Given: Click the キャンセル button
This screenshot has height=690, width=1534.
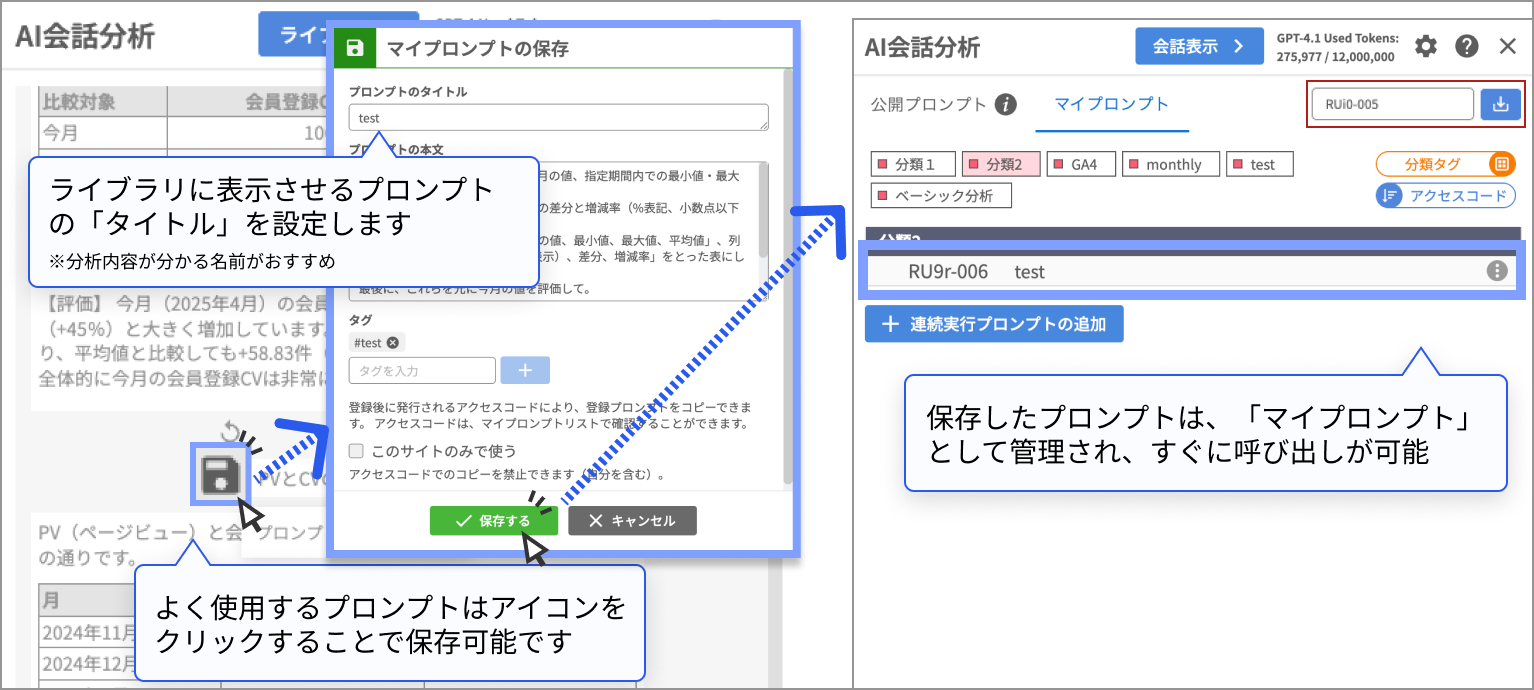Looking at the screenshot, I should pyautogui.click(x=632, y=521).
